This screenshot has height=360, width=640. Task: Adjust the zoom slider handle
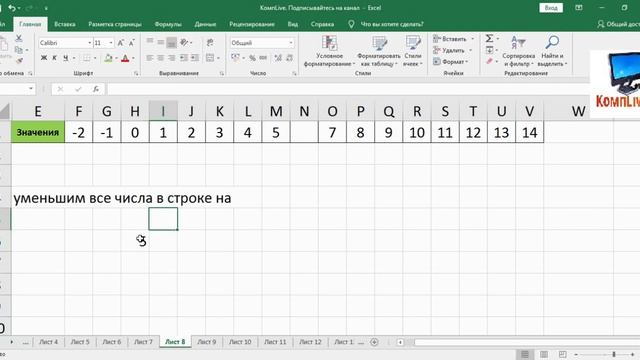pyautogui.click(x=613, y=354)
